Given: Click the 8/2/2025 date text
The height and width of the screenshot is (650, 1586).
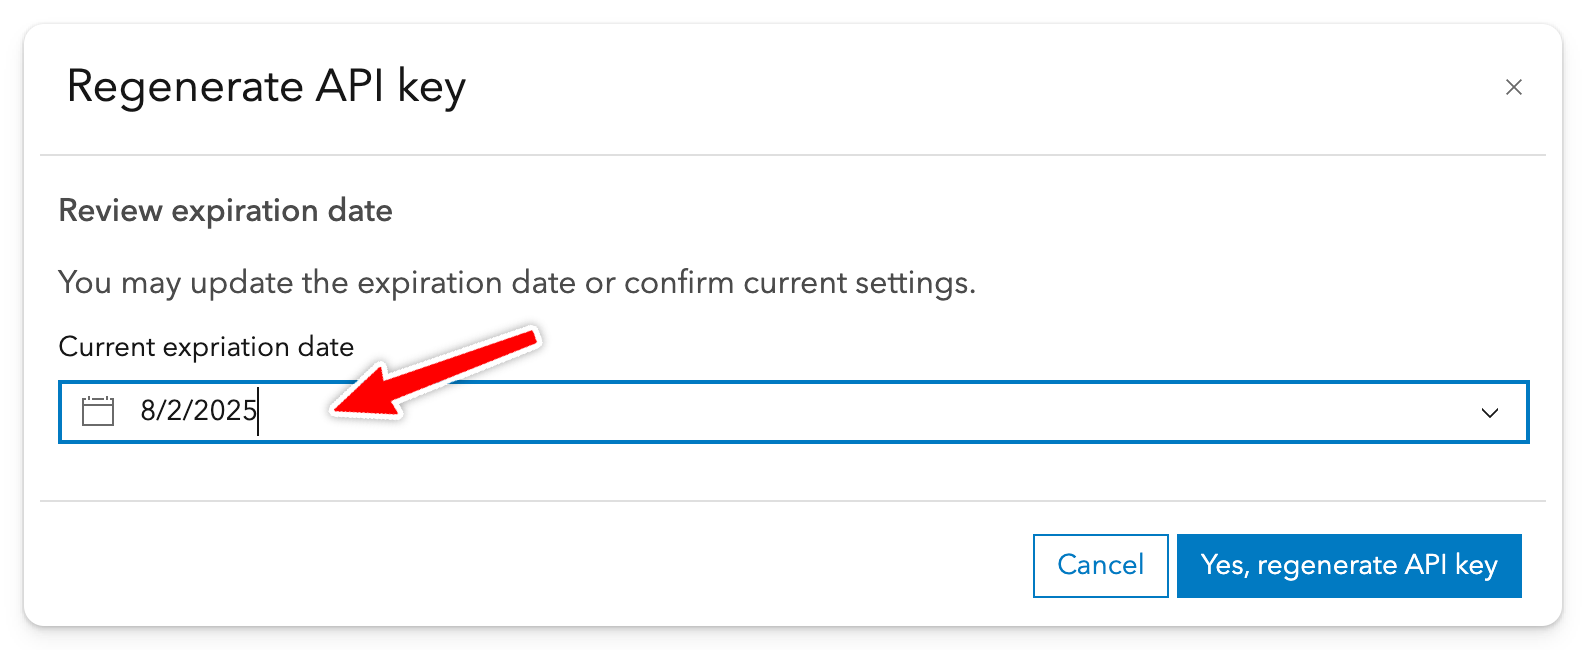Looking at the screenshot, I should click(x=198, y=411).
